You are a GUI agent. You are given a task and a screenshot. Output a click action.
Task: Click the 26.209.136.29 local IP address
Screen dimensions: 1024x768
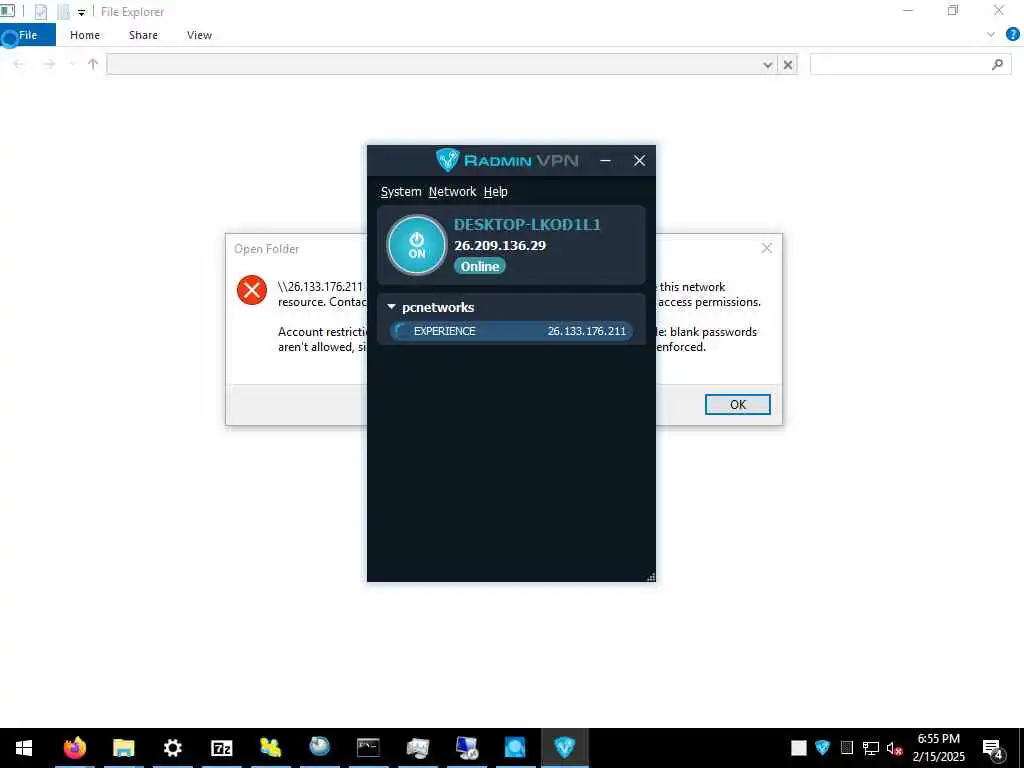pyautogui.click(x=500, y=246)
